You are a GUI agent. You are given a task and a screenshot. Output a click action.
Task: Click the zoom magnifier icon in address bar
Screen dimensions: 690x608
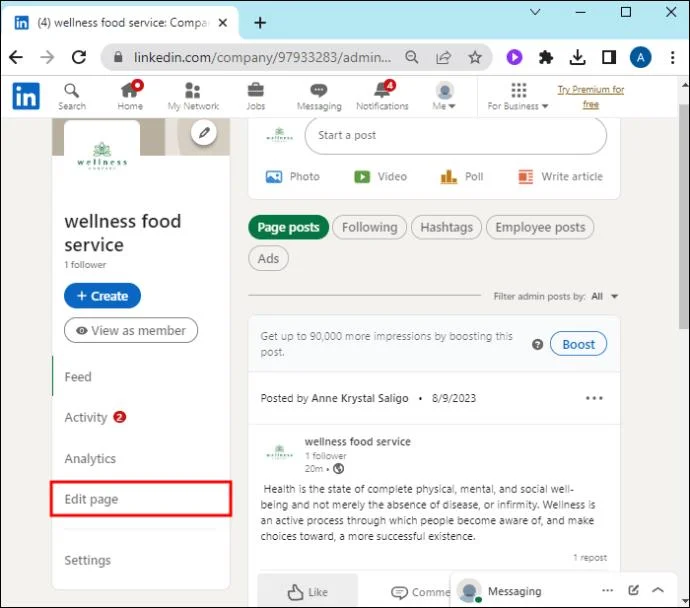(x=411, y=57)
